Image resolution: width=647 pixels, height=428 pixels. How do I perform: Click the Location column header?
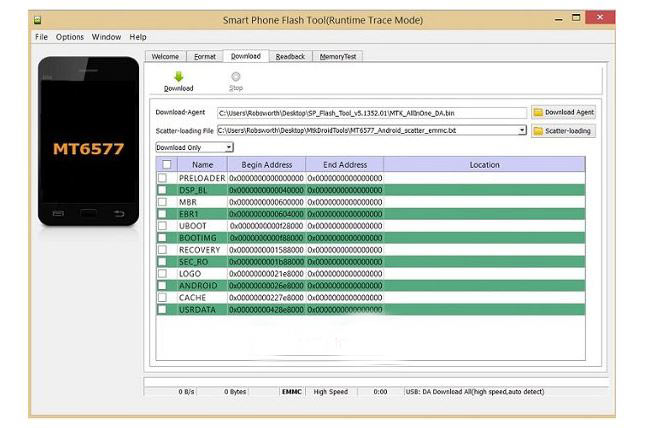pos(484,165)
